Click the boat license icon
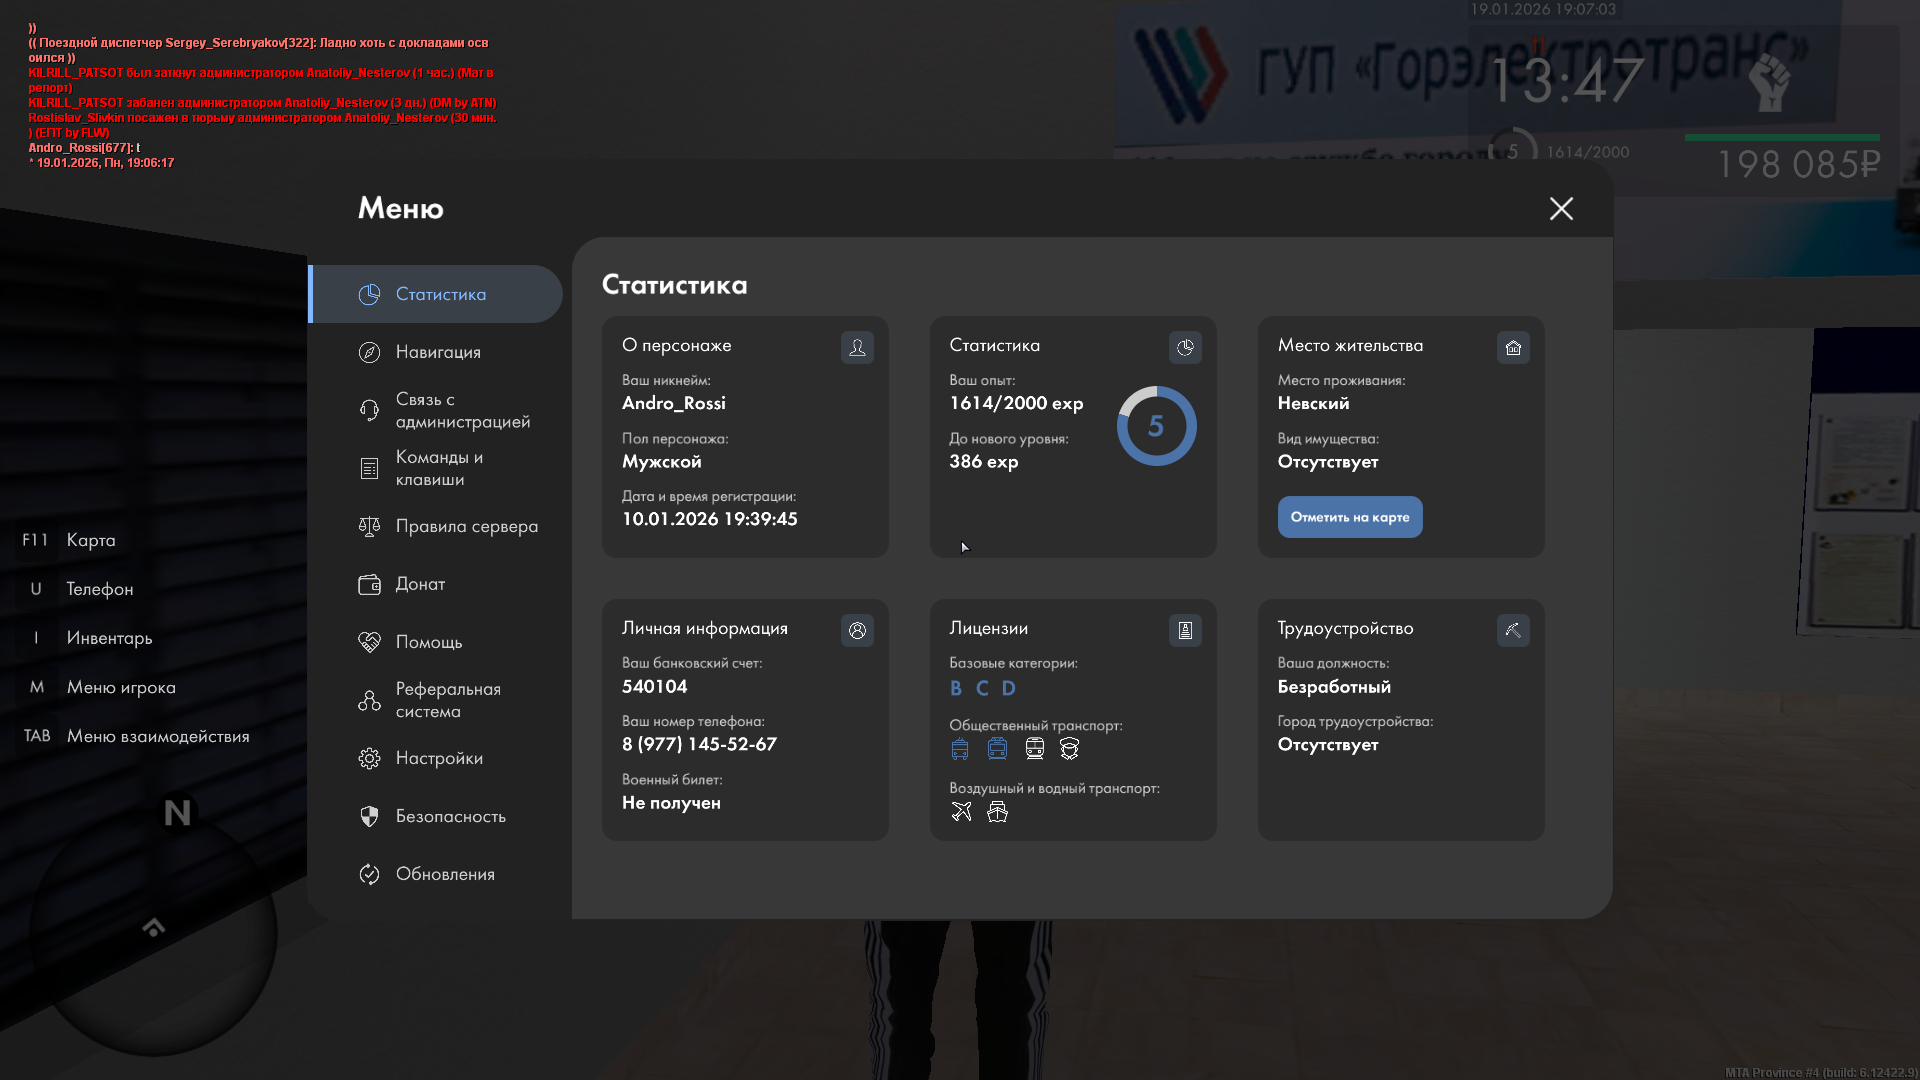This screenshot has height=1080, width=1920. [x=997, y=812]
